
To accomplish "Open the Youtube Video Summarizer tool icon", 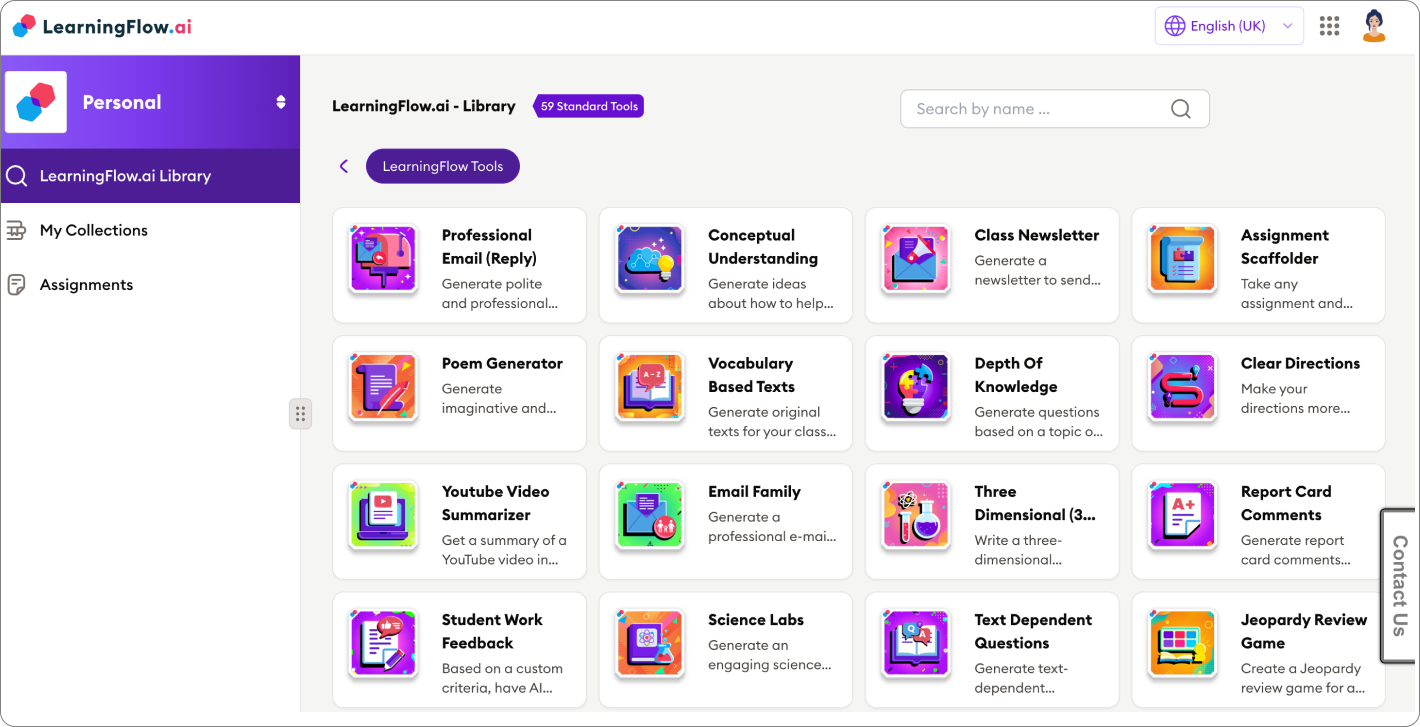I will [383, 515].
